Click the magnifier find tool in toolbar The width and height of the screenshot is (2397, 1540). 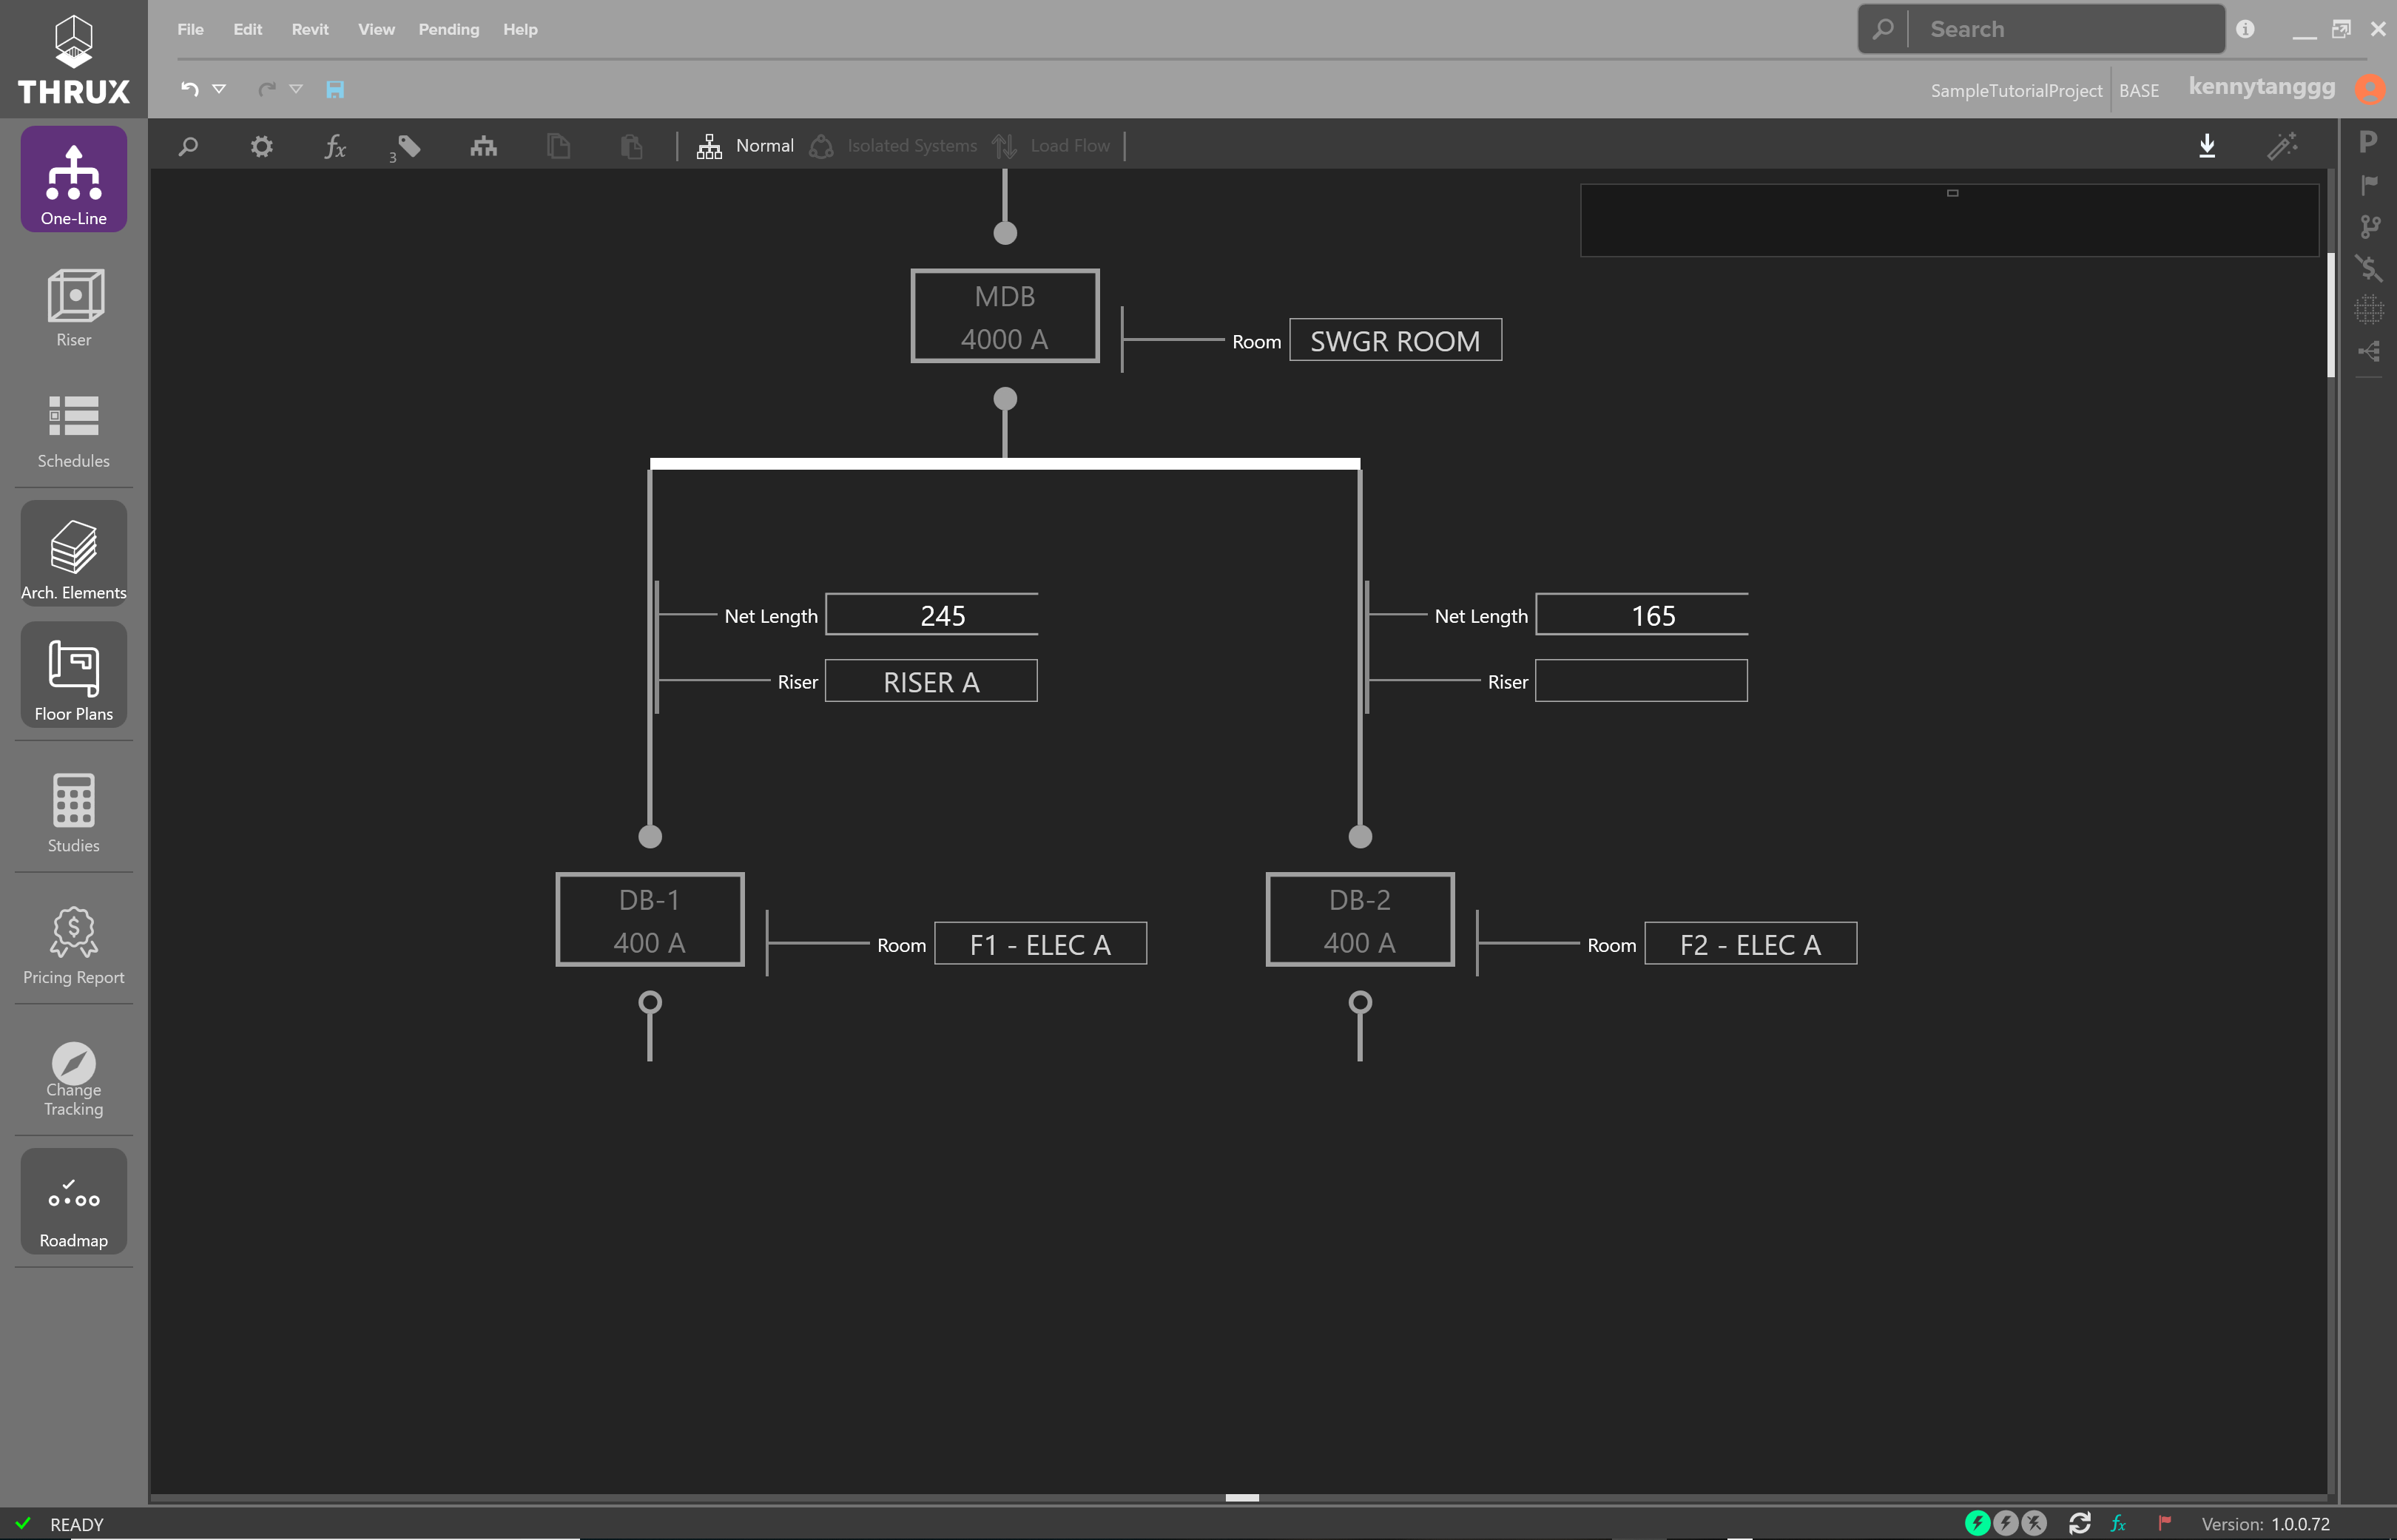point(188,146)
